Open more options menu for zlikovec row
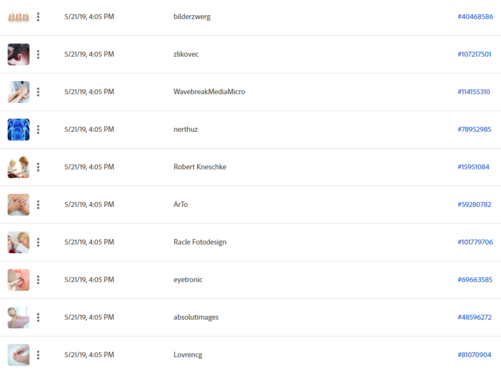 click(38, 54)
